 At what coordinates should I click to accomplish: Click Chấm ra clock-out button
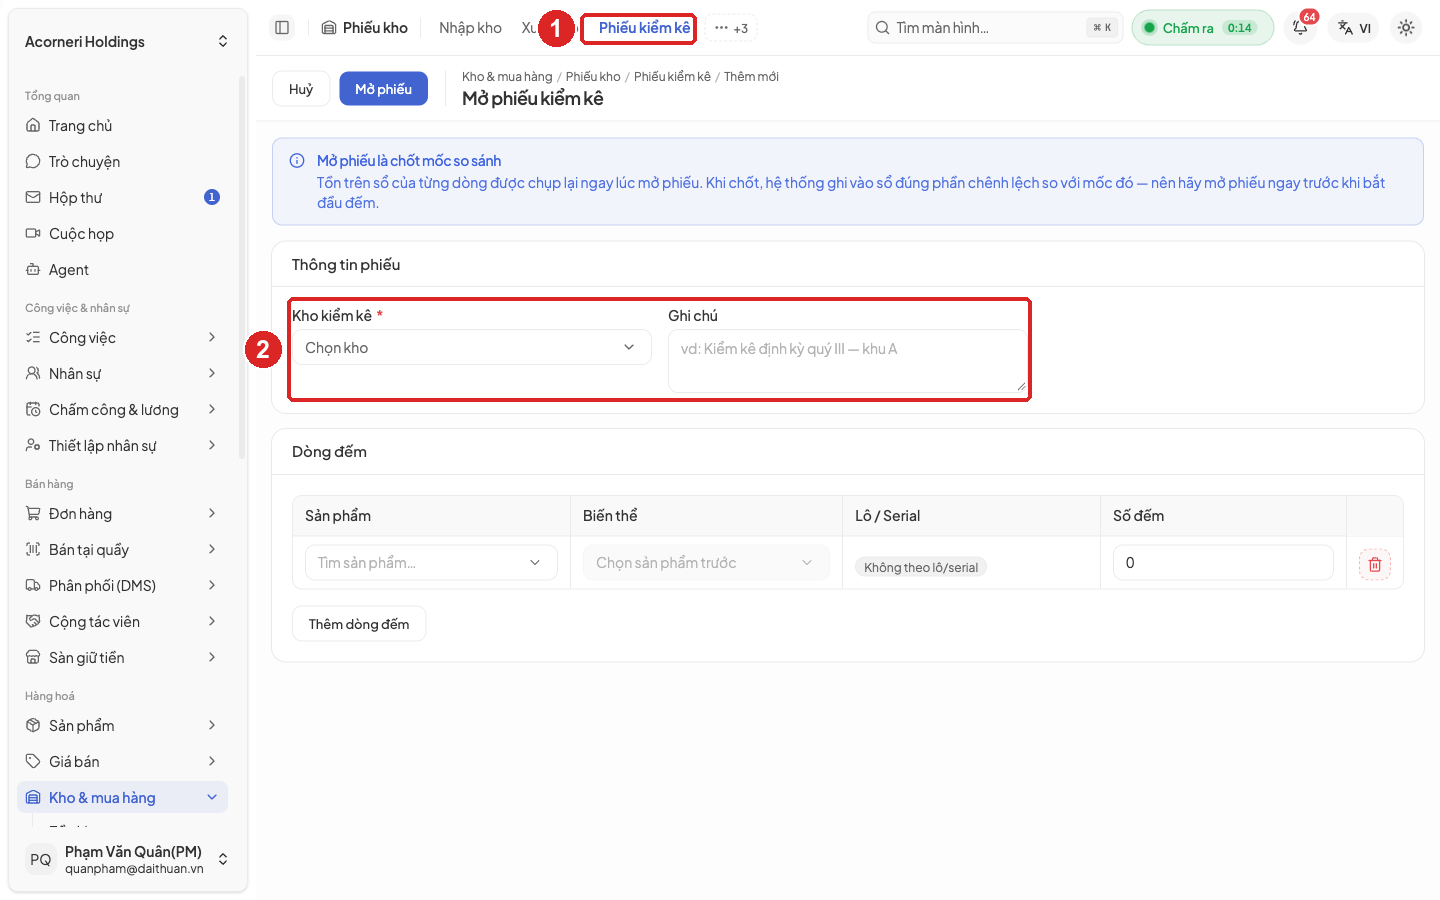(x=1203, y=28)
